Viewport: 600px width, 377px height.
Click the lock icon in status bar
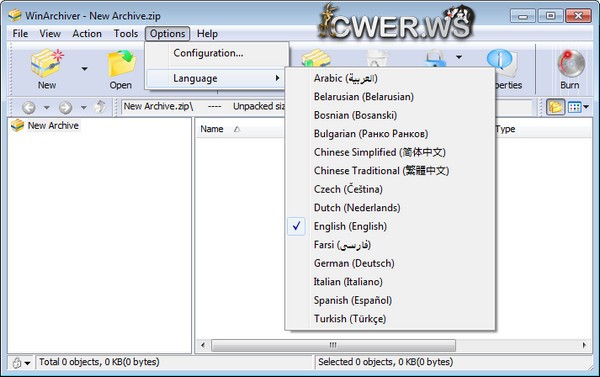pos(16,362)
